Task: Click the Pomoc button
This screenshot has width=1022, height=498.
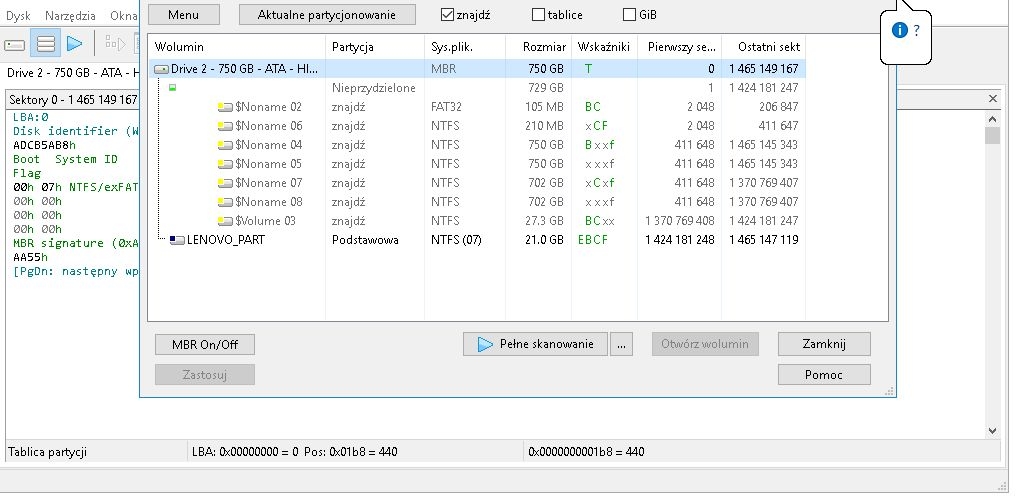Action: 824,375
